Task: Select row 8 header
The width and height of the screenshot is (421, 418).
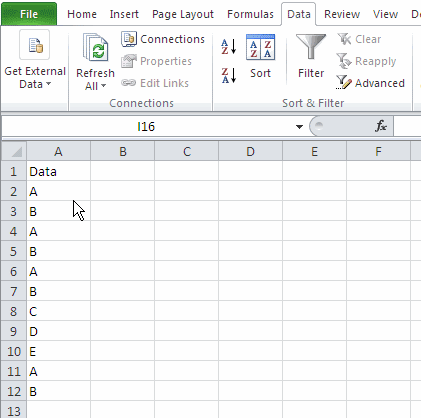Action: point(14,311)
